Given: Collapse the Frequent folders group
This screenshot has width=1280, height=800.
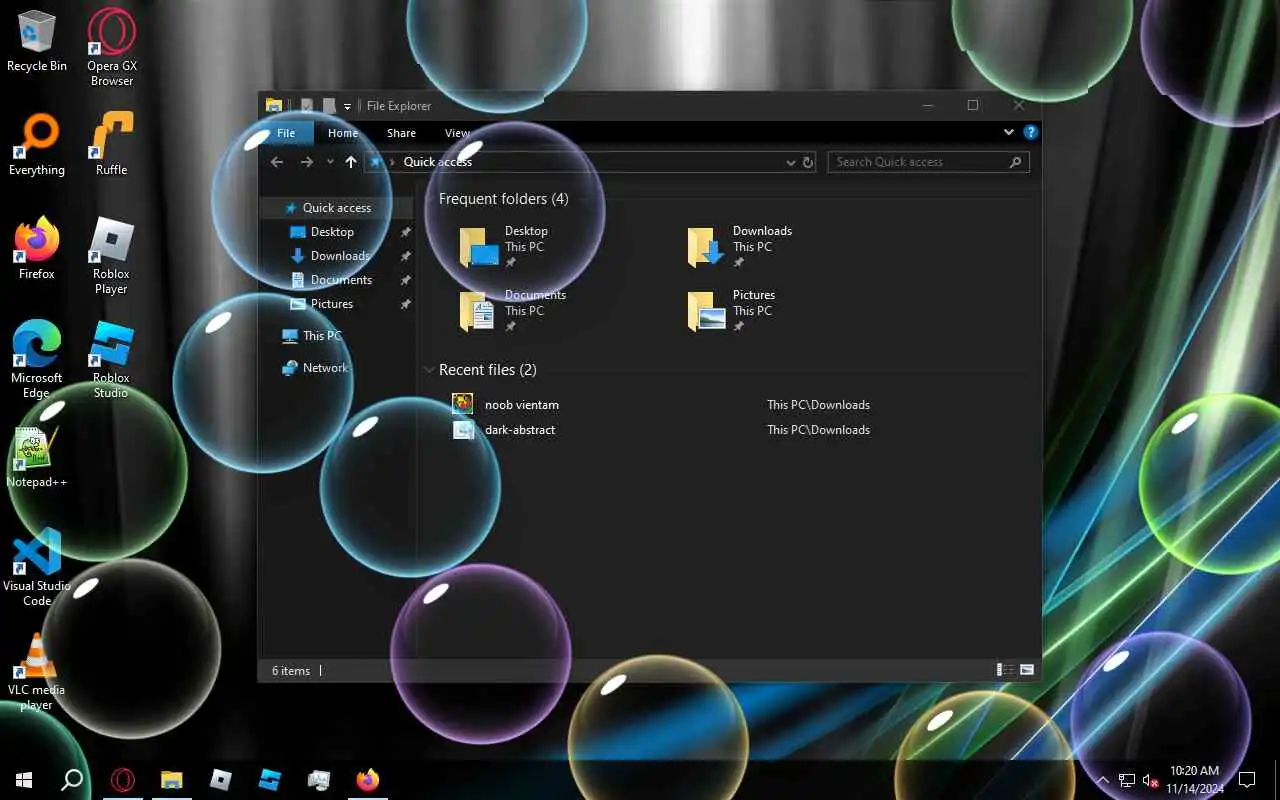Looking at the screenshot, I should point(428,199).
